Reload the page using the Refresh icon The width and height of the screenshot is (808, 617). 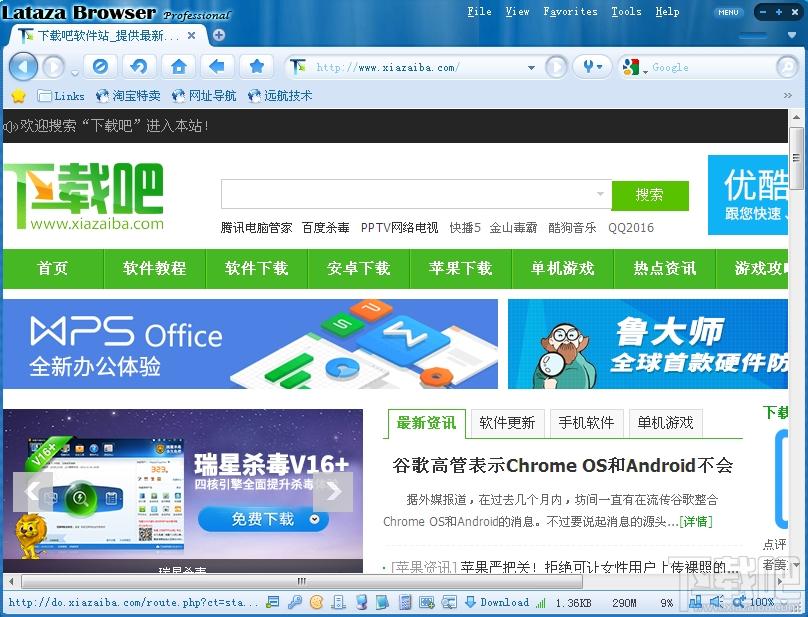(x=139, y=66)
